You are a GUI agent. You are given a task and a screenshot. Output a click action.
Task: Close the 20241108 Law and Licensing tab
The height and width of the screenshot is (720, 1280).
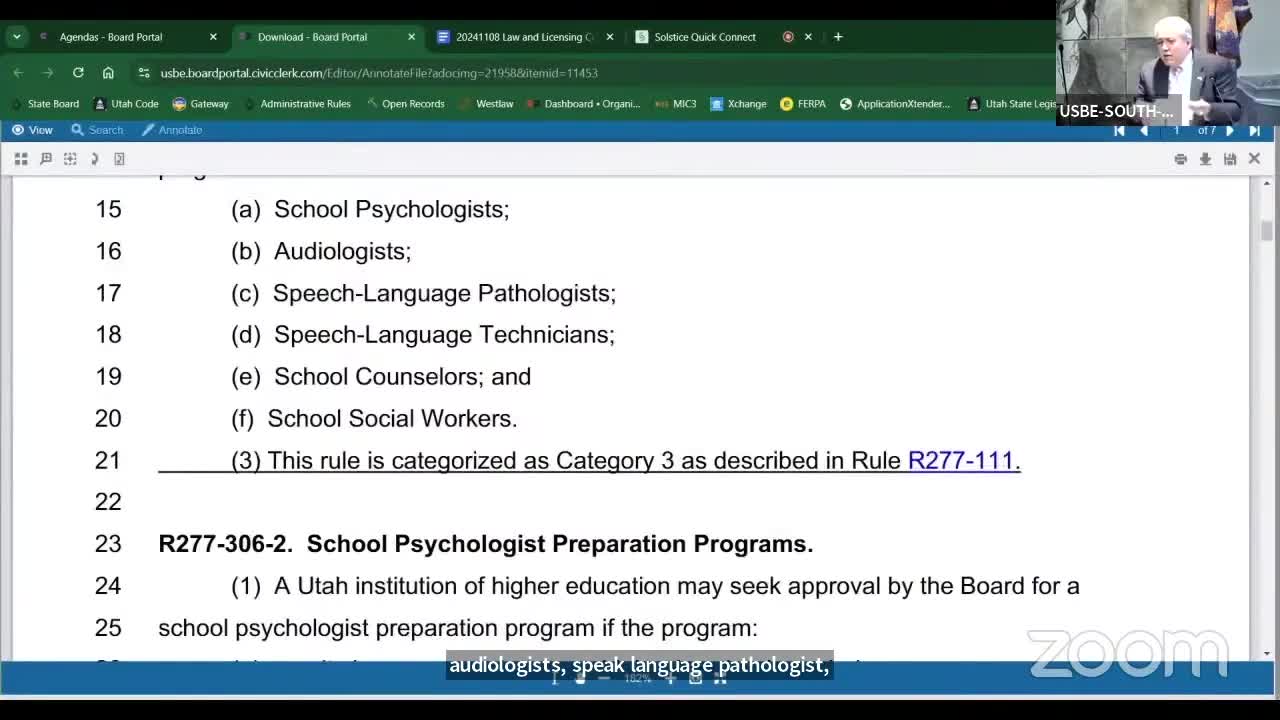point(610,37)
